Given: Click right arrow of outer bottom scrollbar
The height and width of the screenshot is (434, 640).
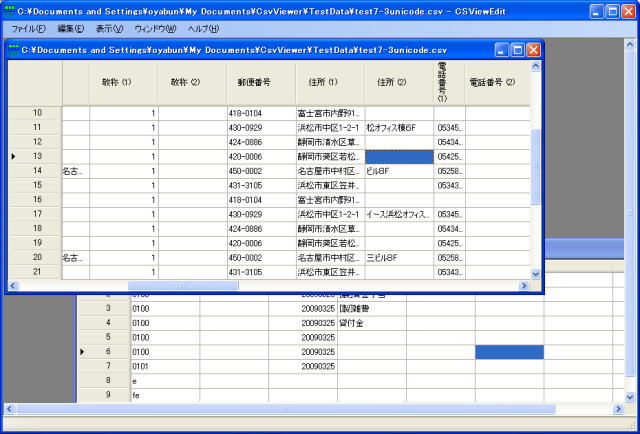Looking at the screenshot, I should click(x=620, y=409).
